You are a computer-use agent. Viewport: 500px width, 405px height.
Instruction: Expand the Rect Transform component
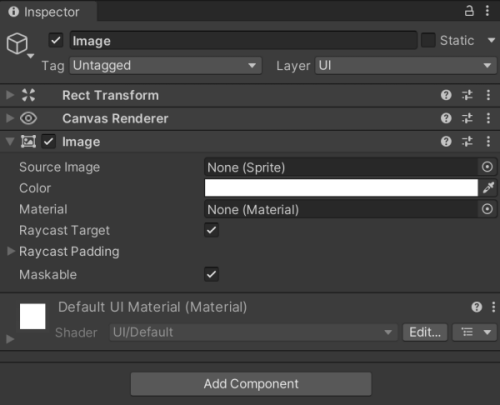coord(10,95)
